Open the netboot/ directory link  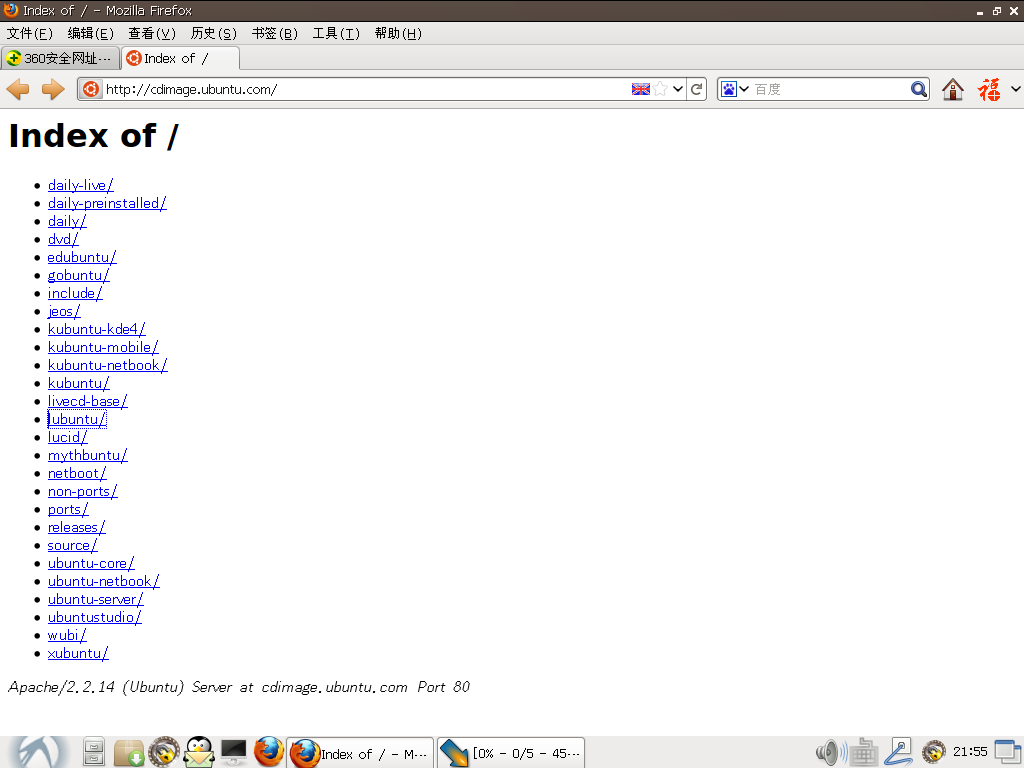point(77,473)
